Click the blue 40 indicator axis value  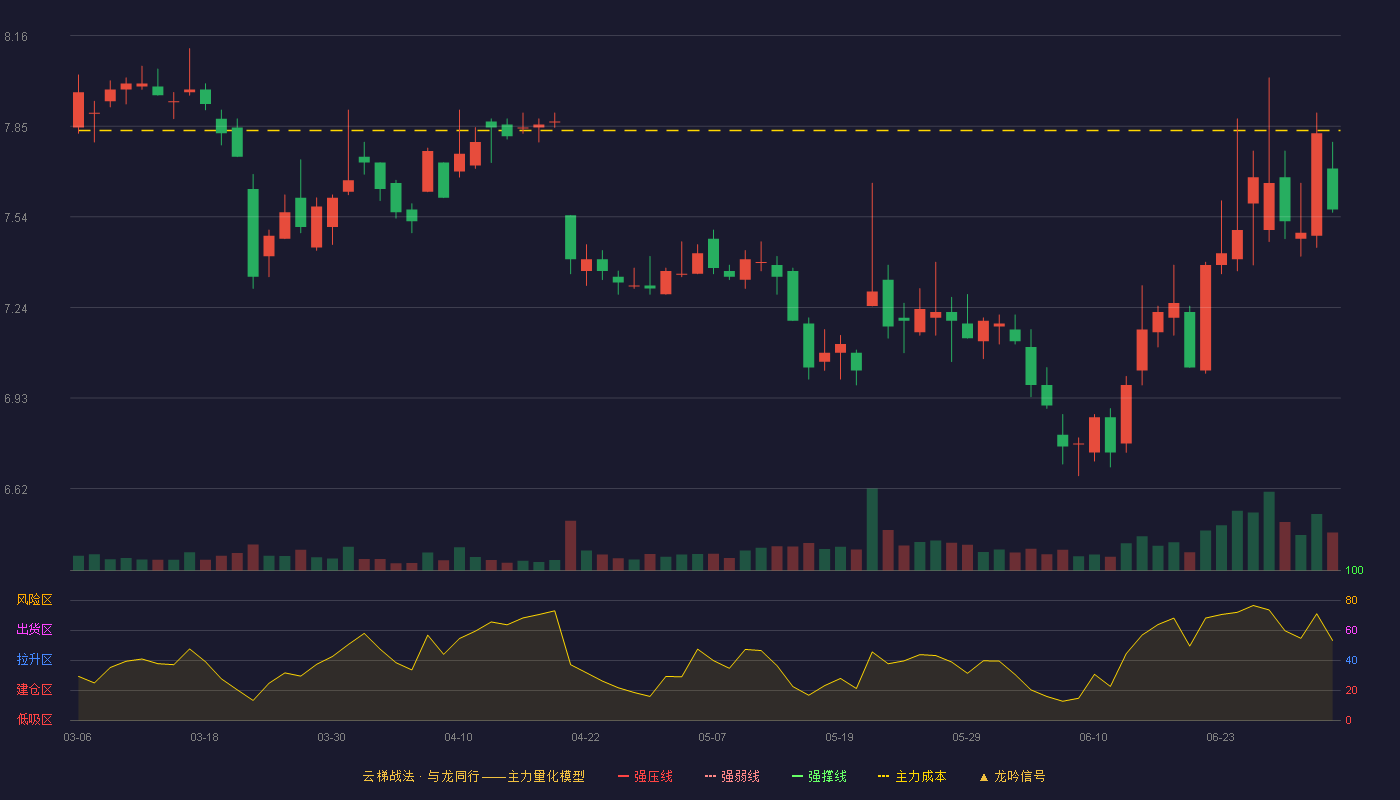1351,660
